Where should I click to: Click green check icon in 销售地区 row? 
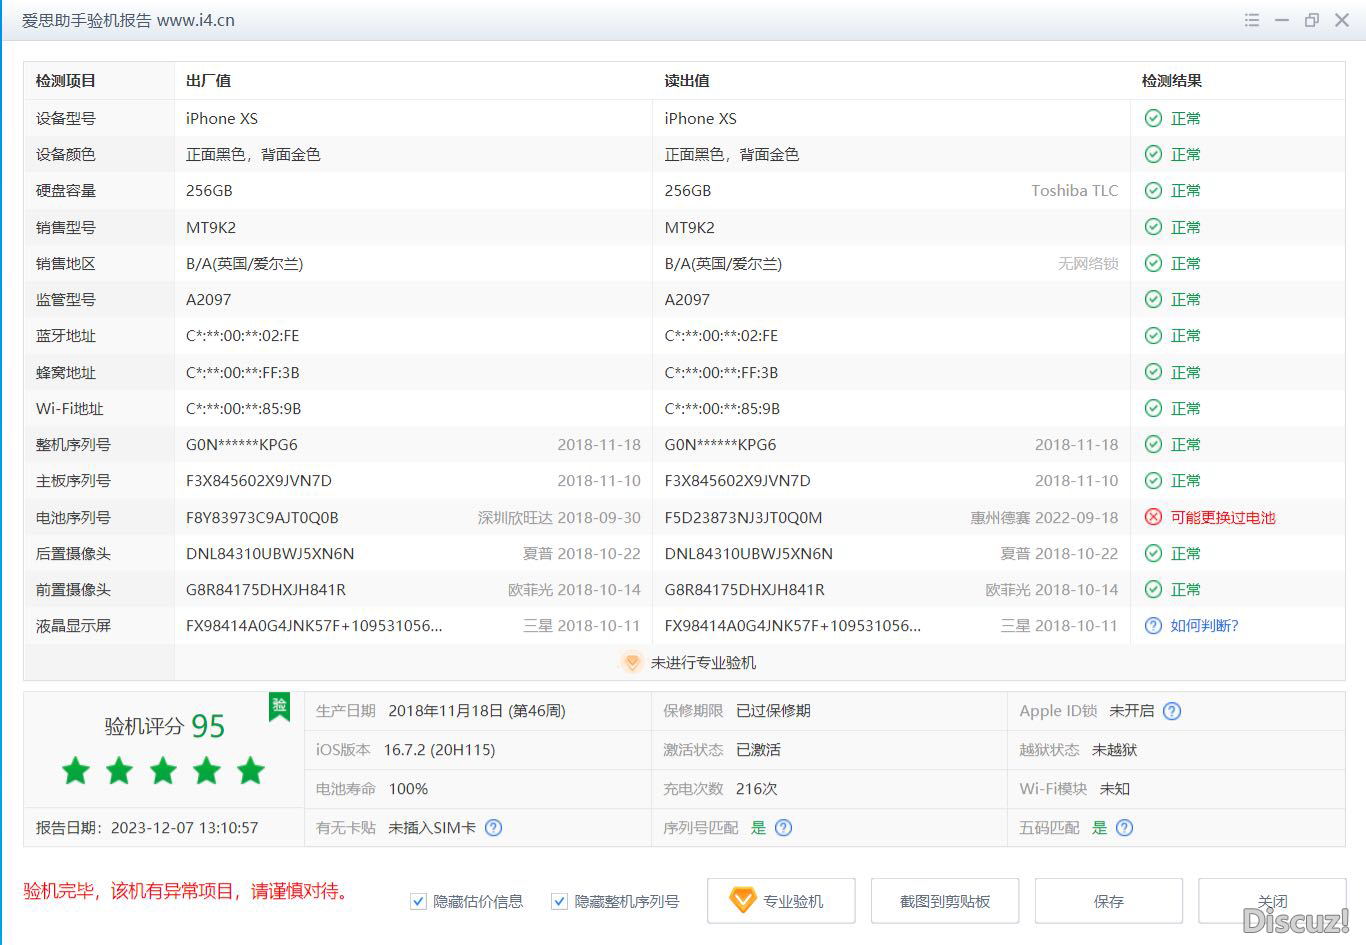[1153, 263]
